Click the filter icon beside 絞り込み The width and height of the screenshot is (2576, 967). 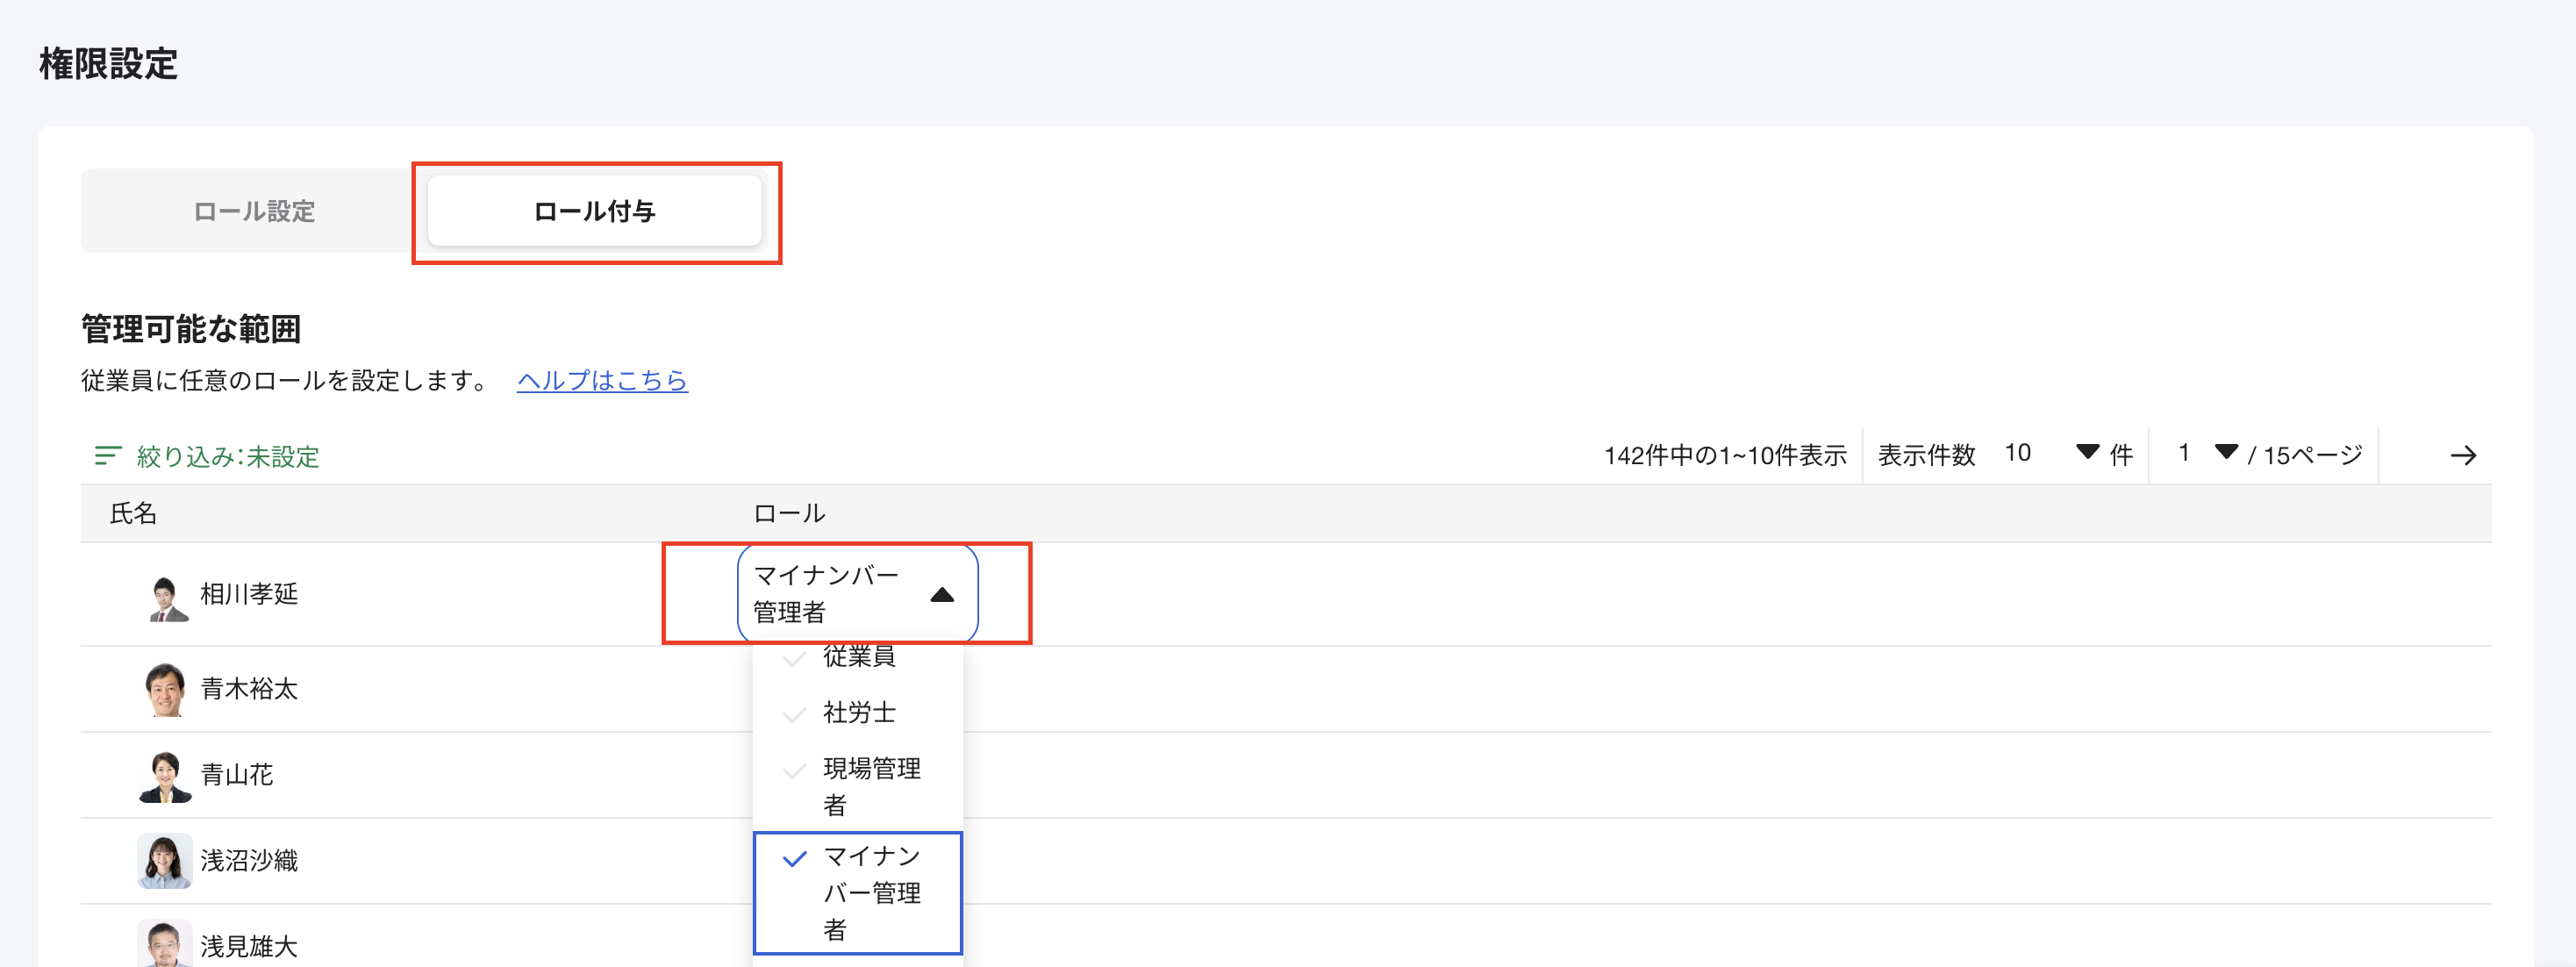coord(107,456)
